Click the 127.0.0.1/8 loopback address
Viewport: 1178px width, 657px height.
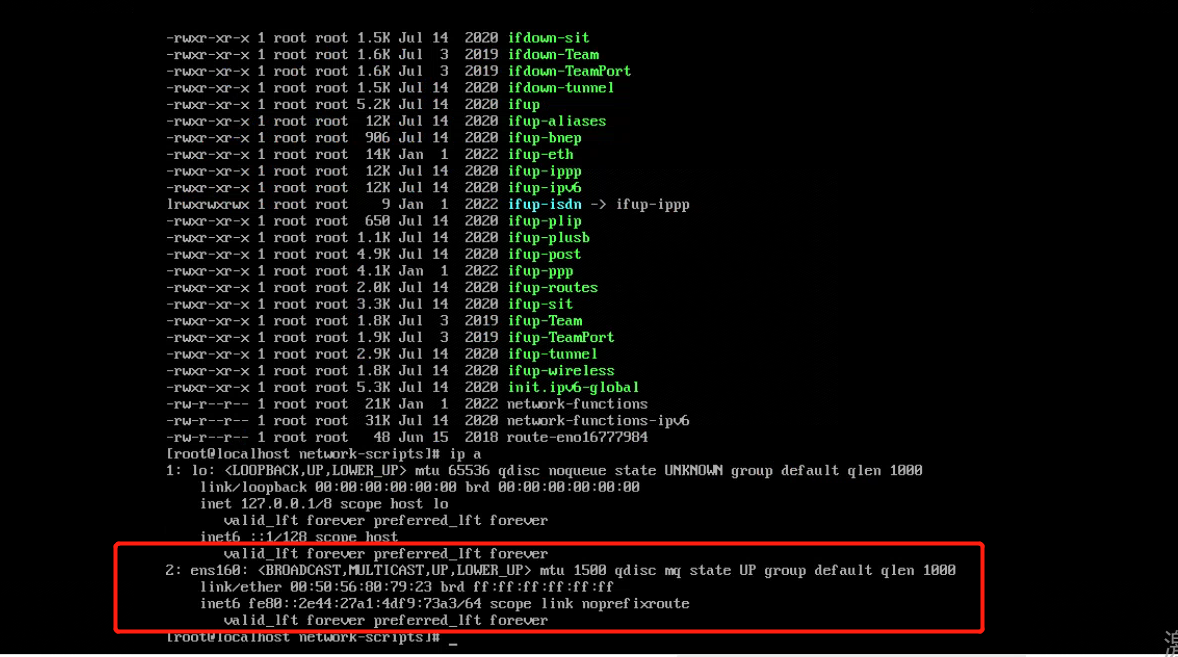pos(275,504)
